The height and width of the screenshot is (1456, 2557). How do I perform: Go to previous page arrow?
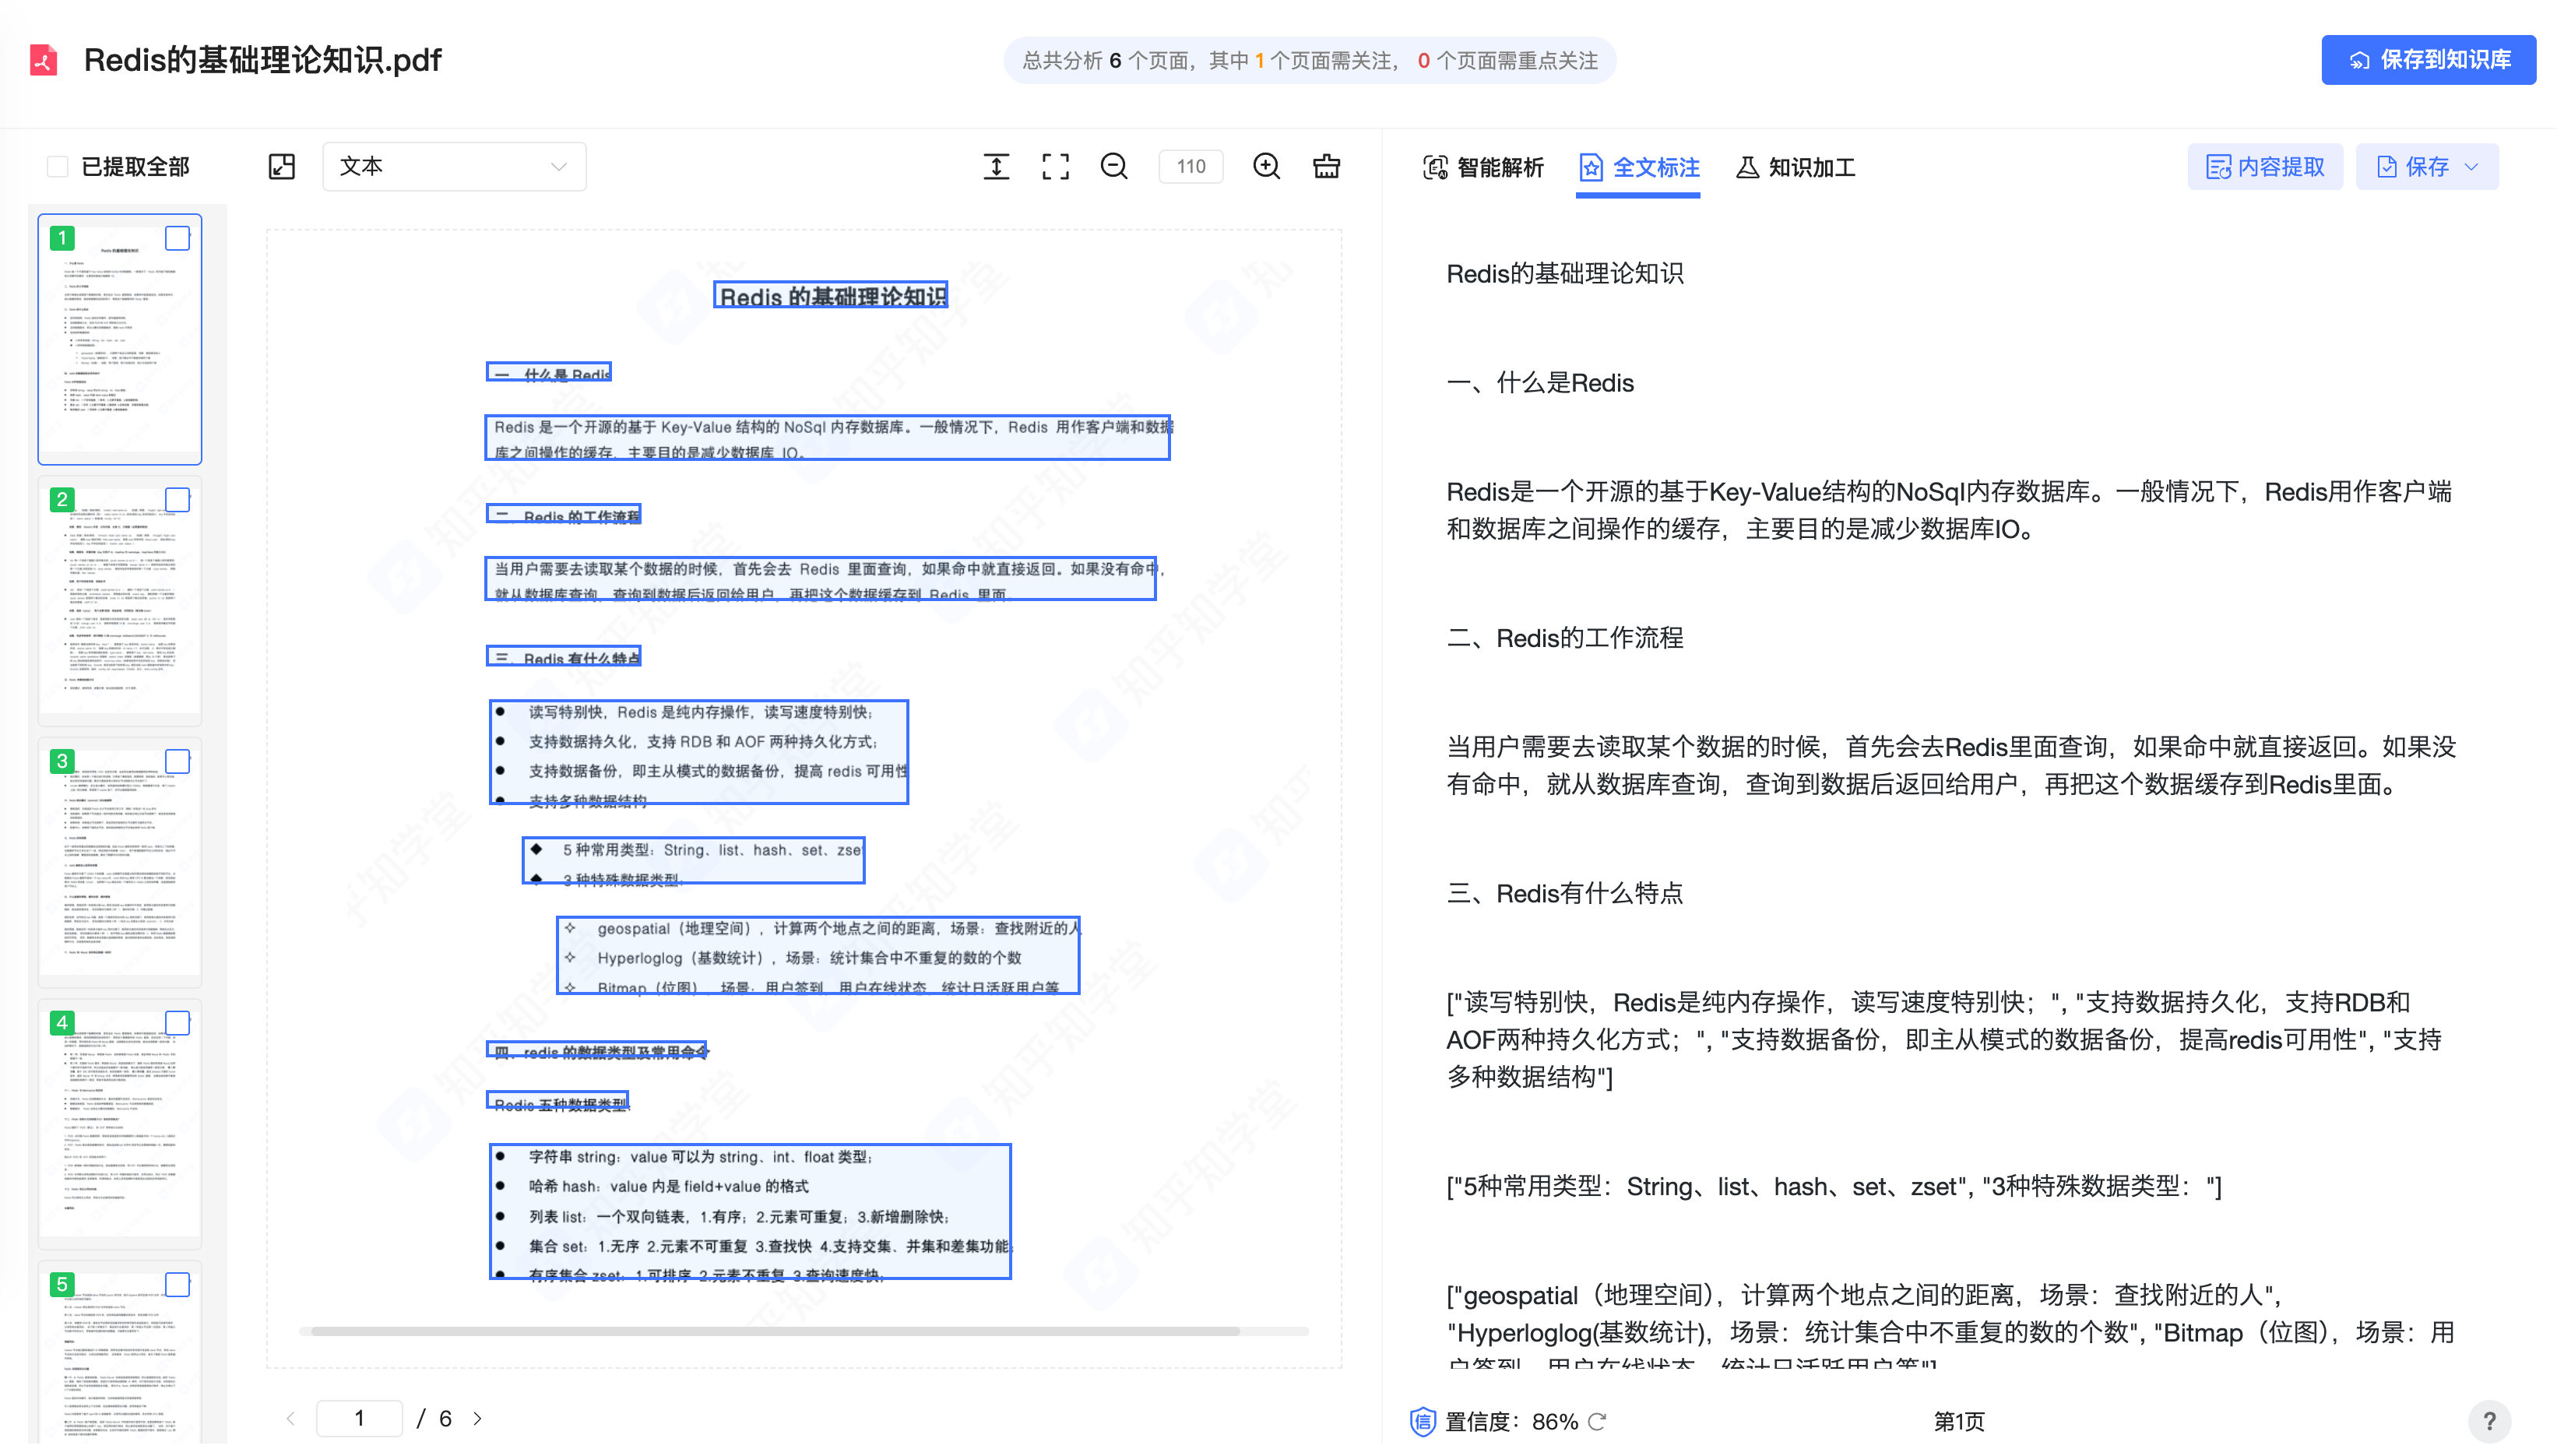[x=291, y=1418]
